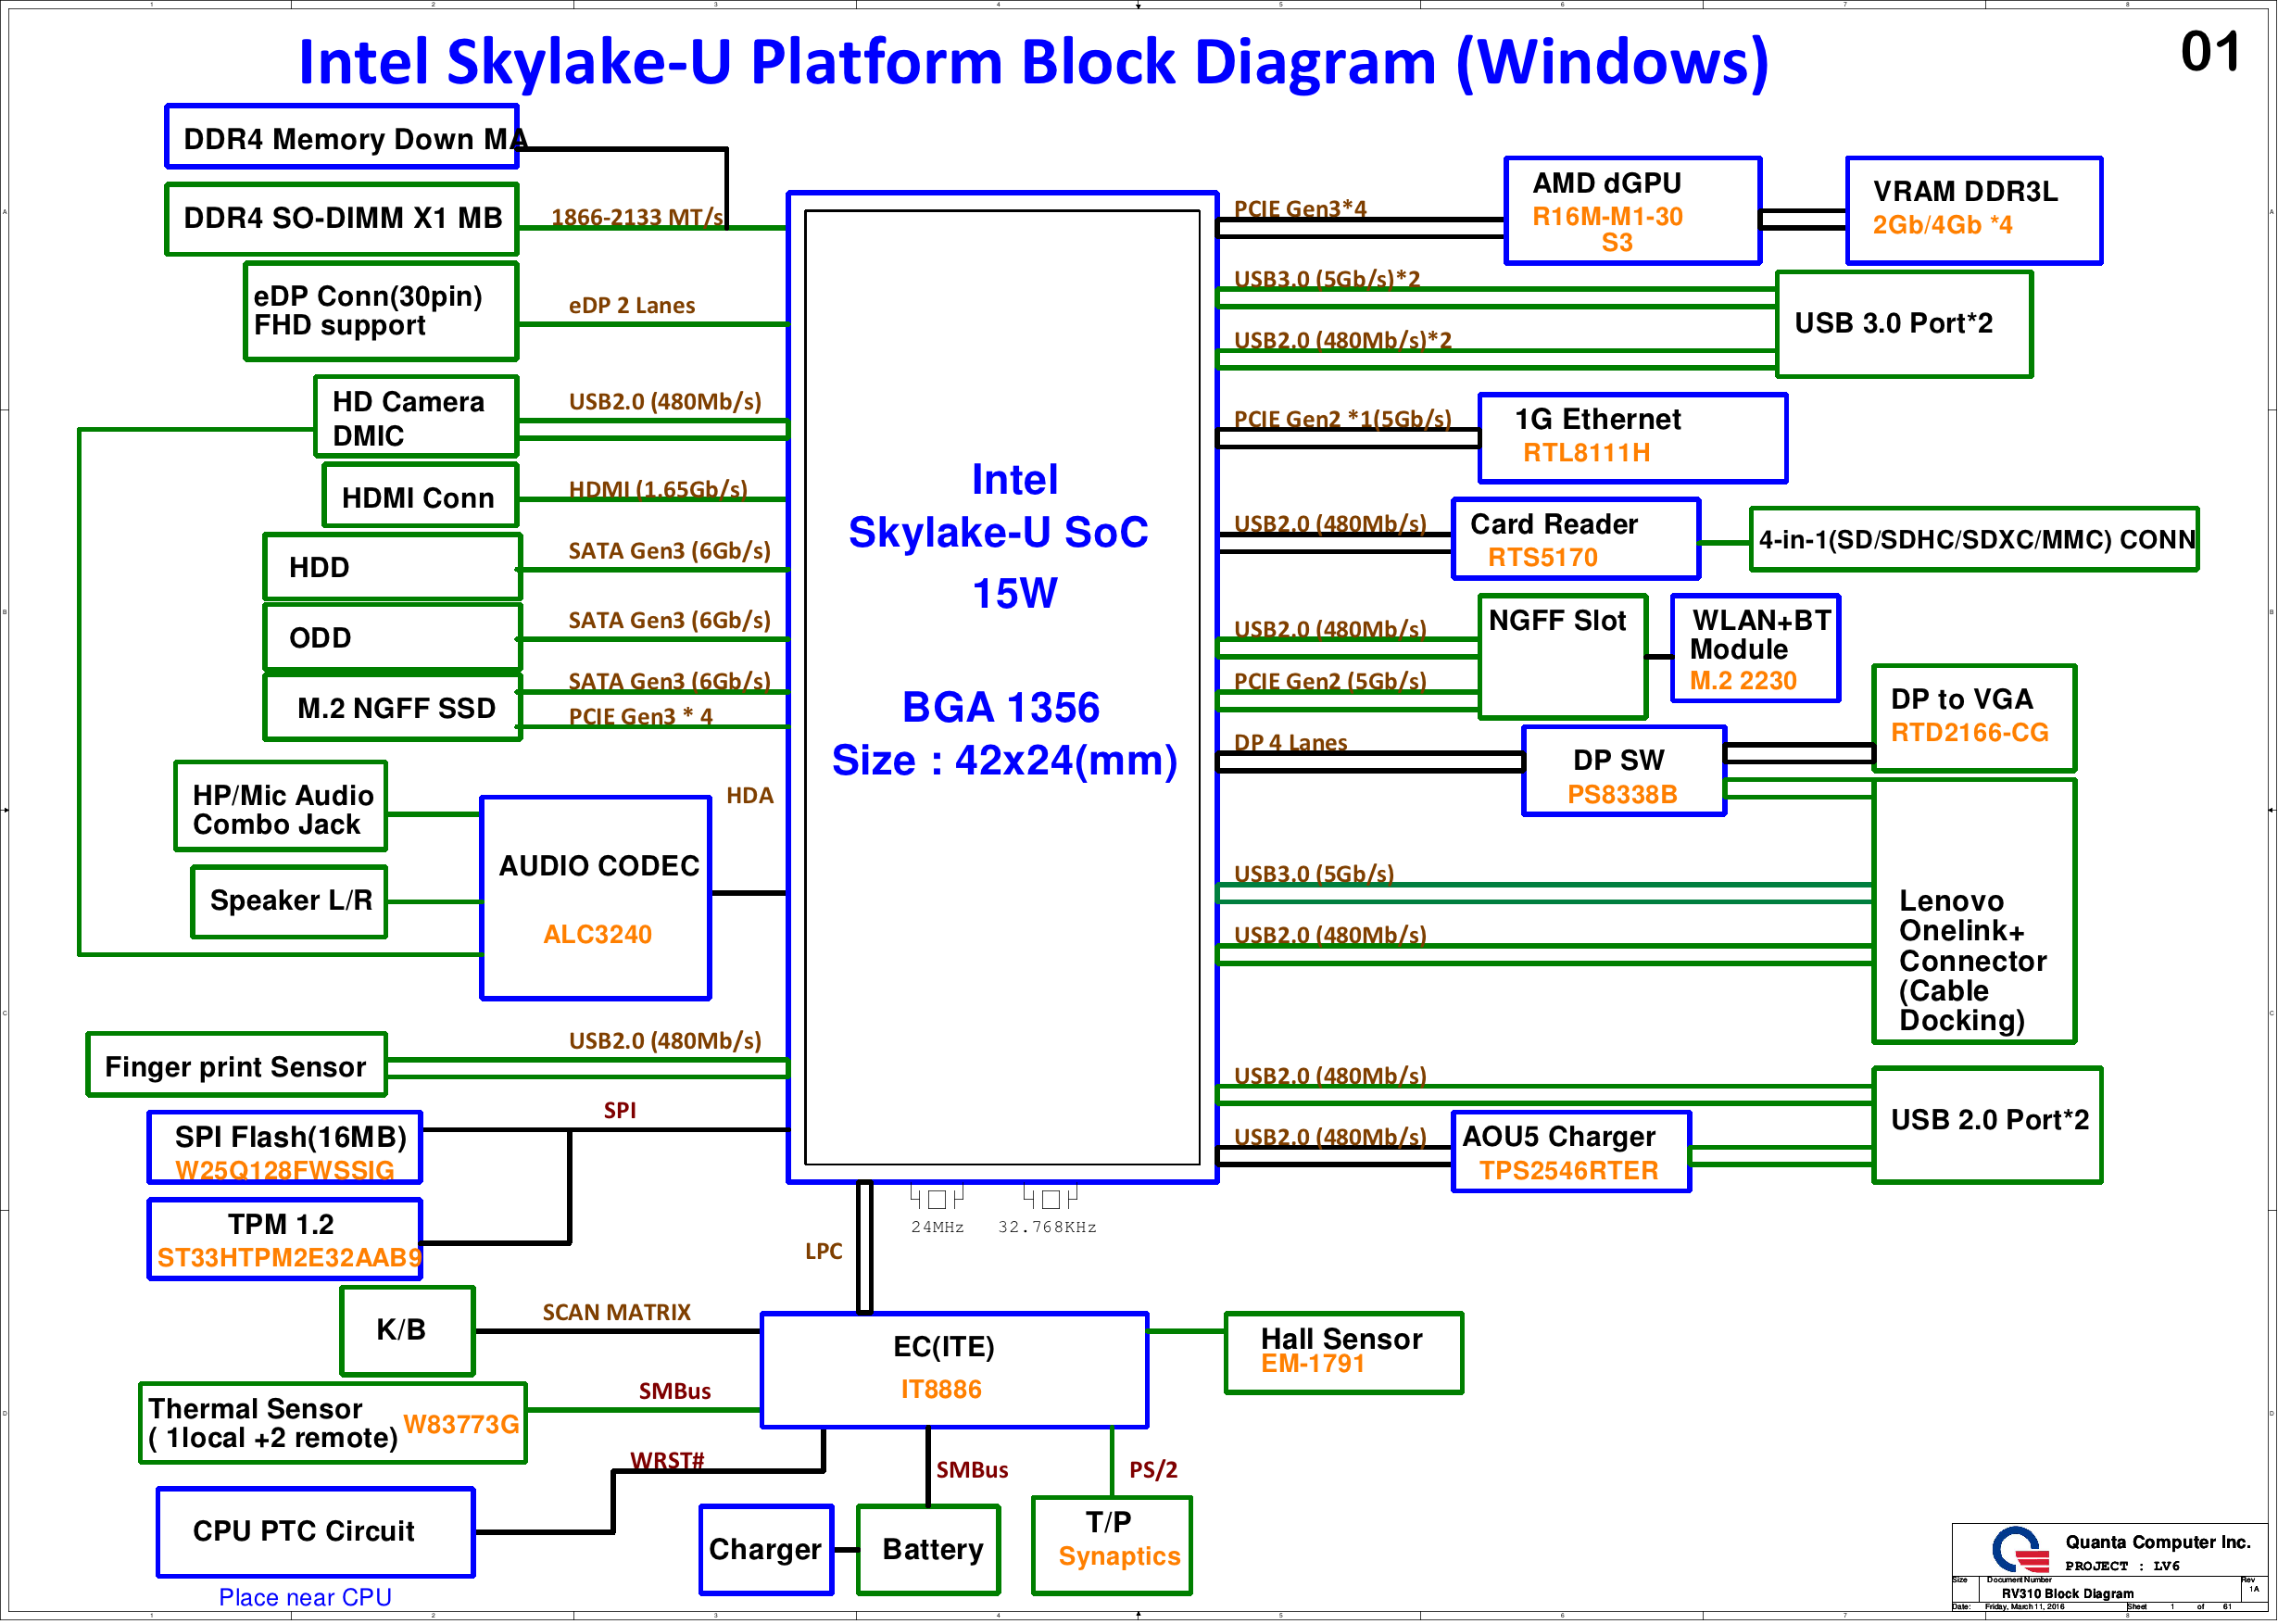
Task: Click the 'PCIE Gen2 *1(5Gb/s)' label
Action: pos(1343,419)
